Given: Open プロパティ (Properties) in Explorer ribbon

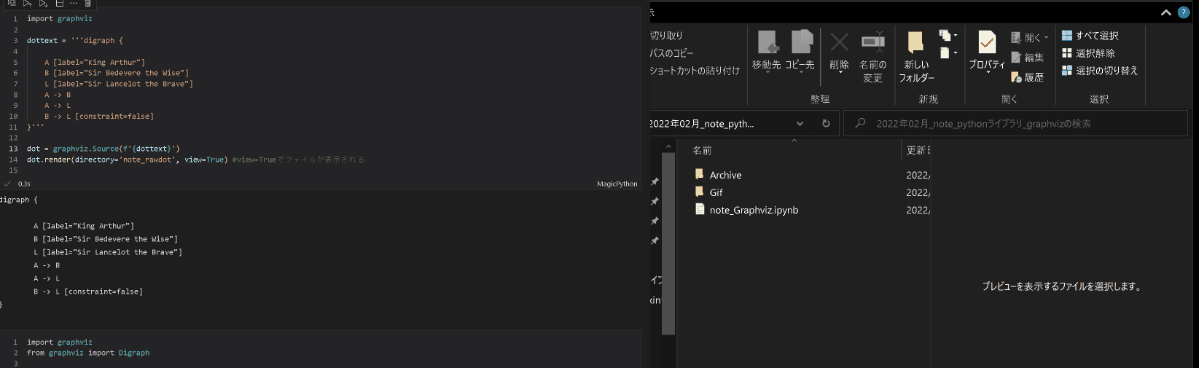Looking at the screenshot, I should click(986, 43).
